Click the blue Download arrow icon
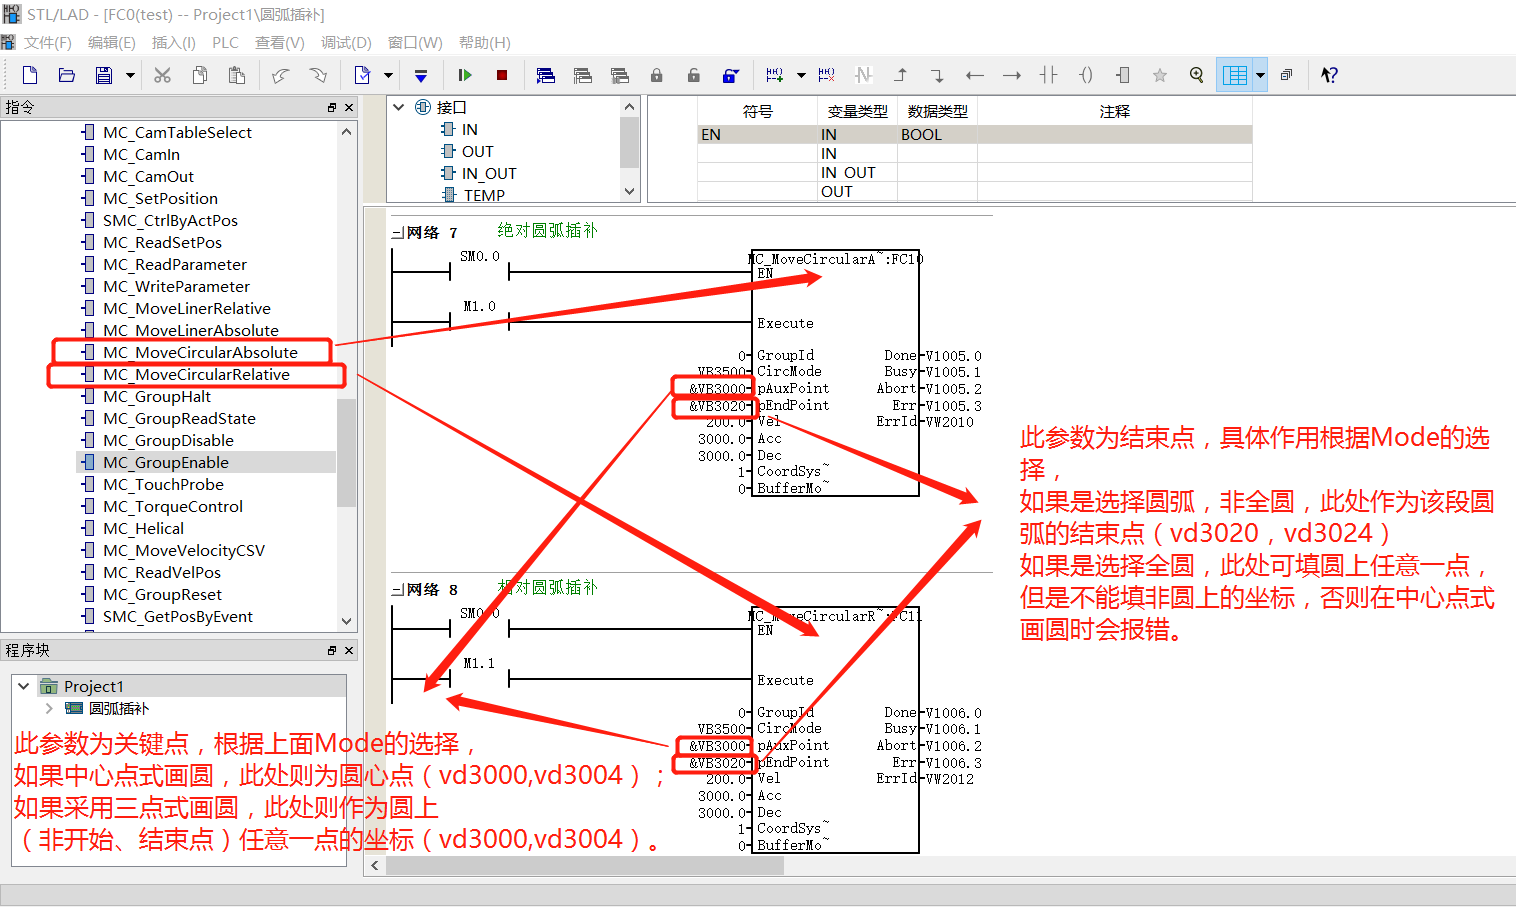The image size is (1516, 907). click(x=421, y=75)
